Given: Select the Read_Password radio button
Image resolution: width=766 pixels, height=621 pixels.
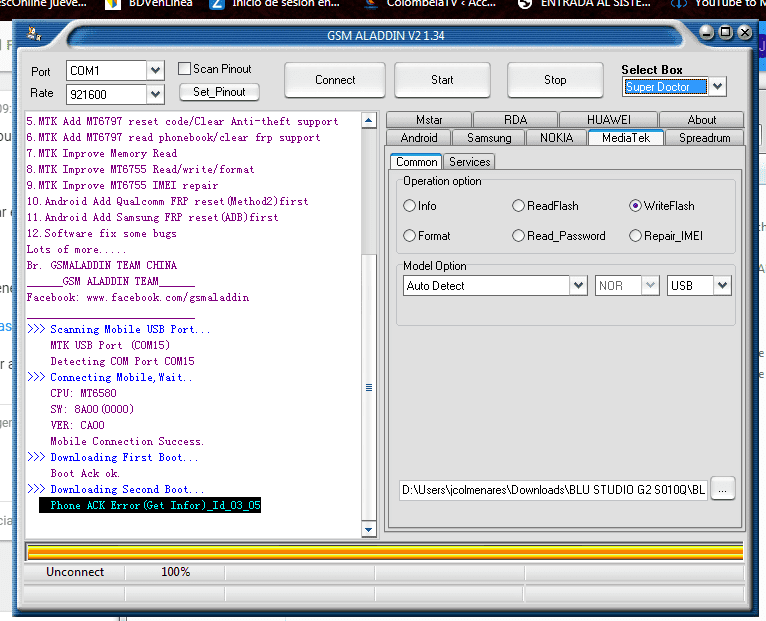Looking at the screenshot, I should click(518, 236).
